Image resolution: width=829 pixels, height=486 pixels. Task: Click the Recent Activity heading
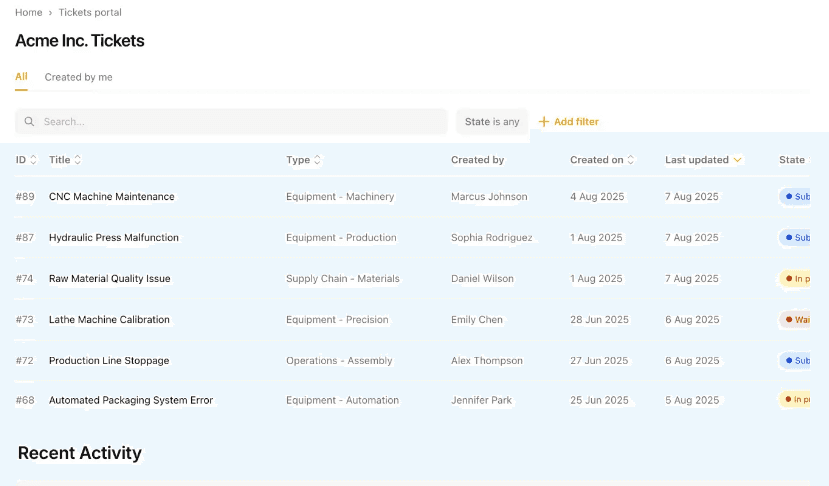80,453
